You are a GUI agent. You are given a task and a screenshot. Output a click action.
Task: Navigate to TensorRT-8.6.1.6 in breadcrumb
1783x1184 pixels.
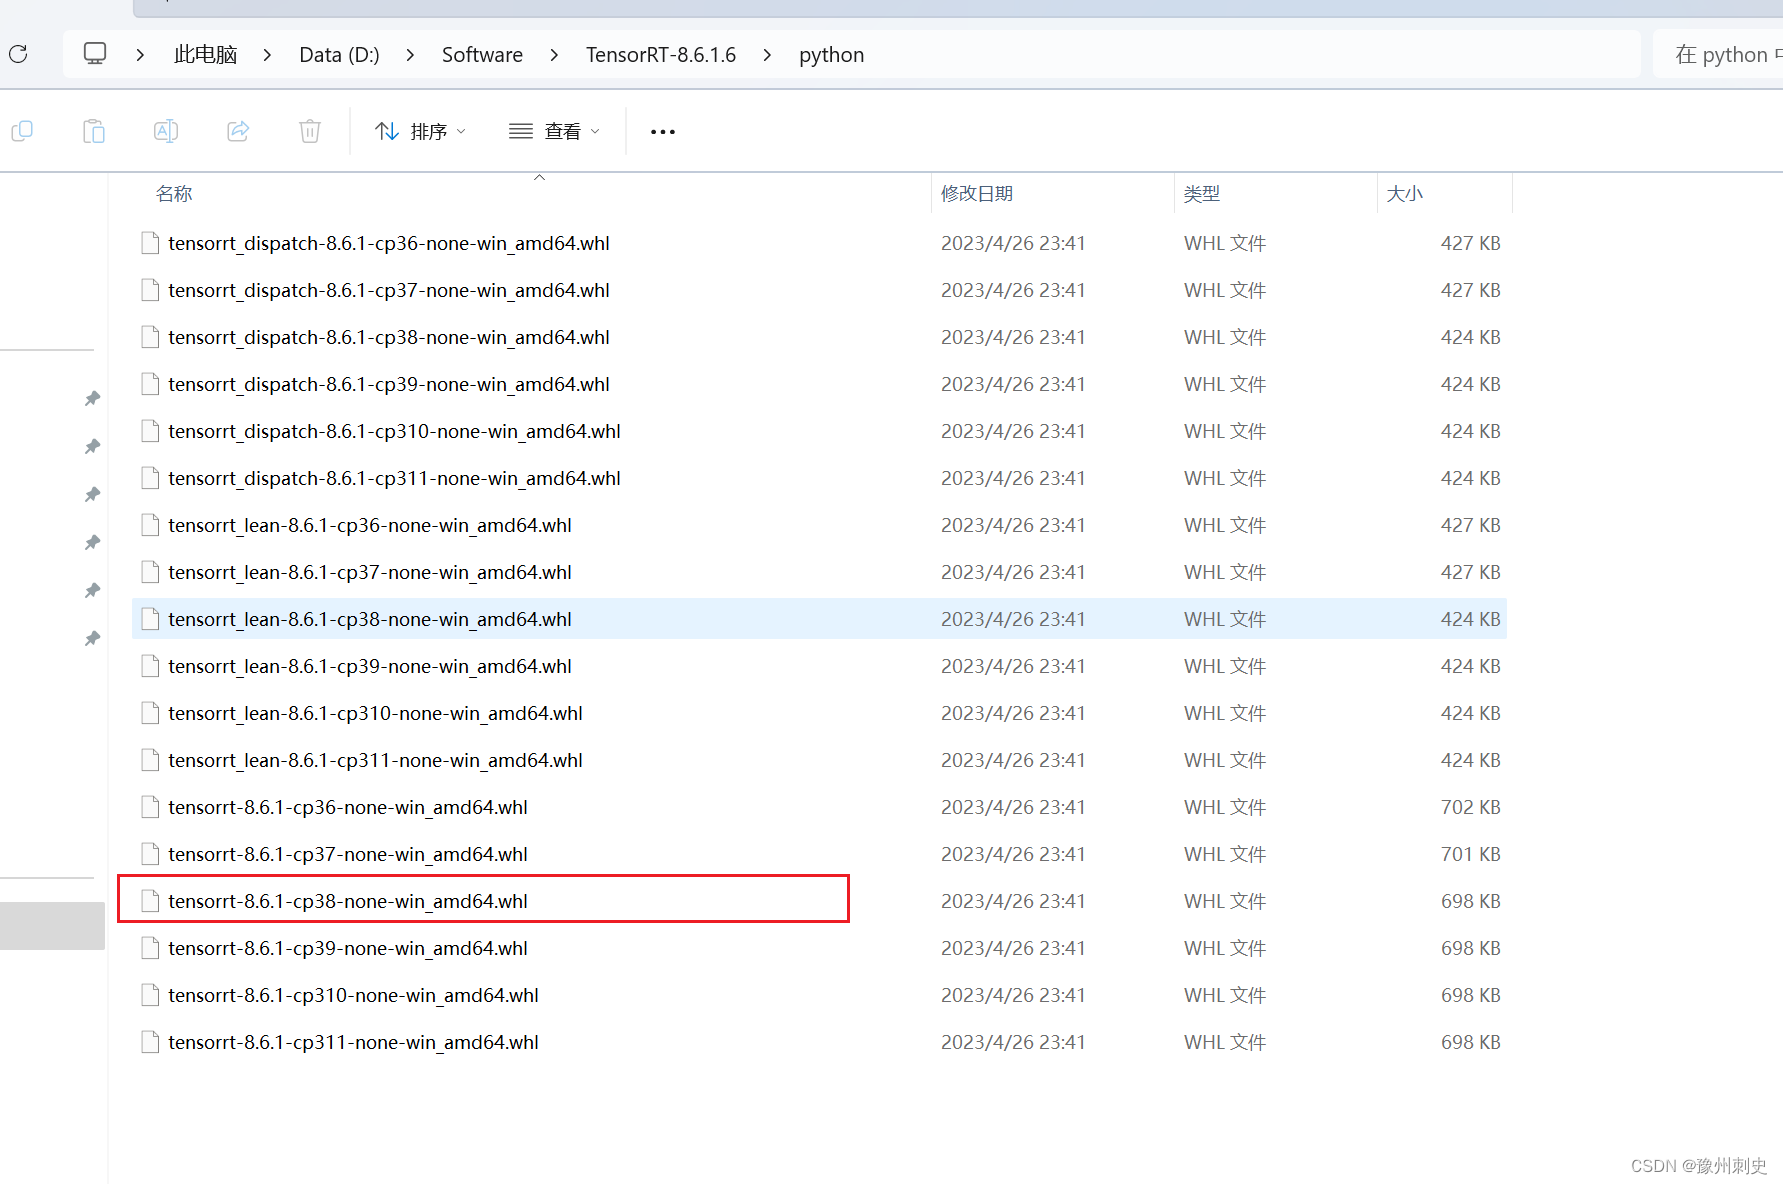point(661,55)
